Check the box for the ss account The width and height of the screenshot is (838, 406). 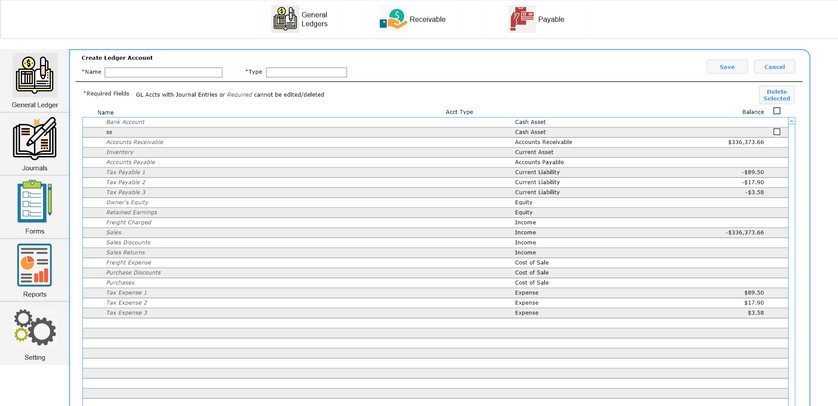[x=777, y=132]
